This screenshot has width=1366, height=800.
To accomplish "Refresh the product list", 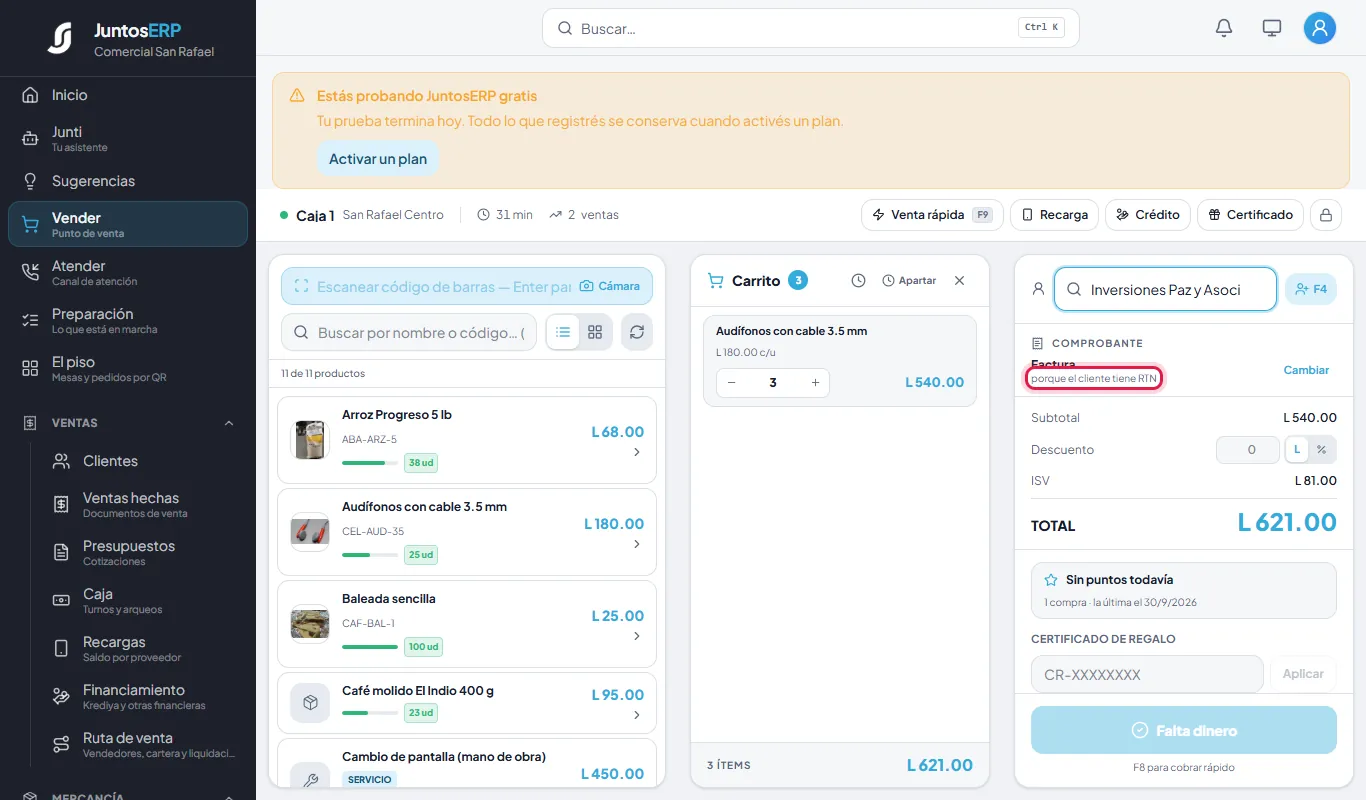I will tap(637, 332).
